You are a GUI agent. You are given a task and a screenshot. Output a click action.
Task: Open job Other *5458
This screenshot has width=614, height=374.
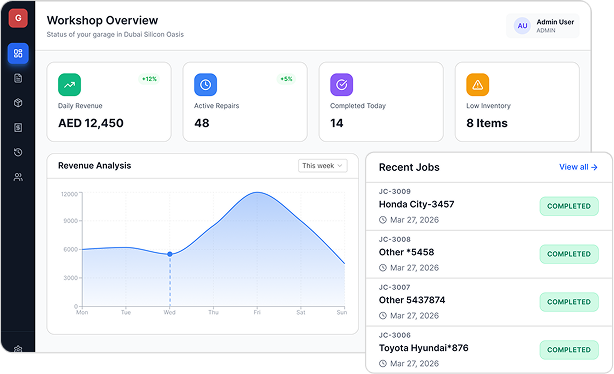tap(406, 252)
